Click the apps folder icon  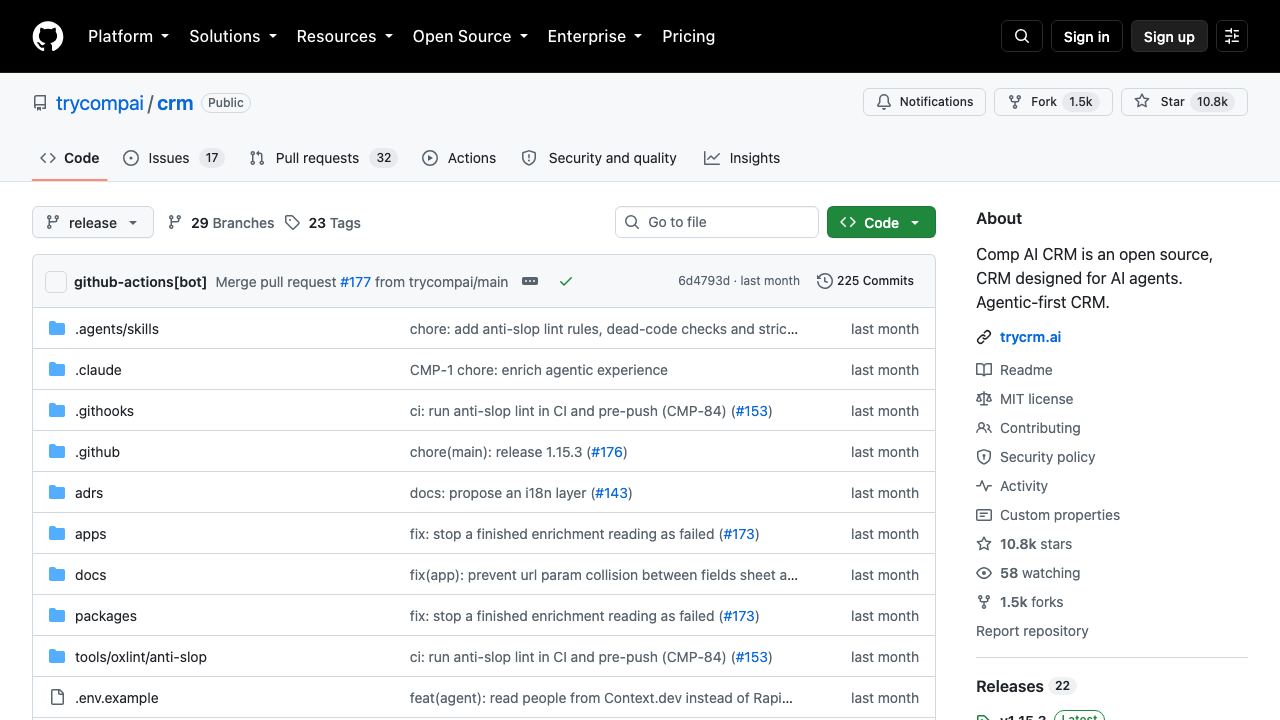click(x=57, y=534)
